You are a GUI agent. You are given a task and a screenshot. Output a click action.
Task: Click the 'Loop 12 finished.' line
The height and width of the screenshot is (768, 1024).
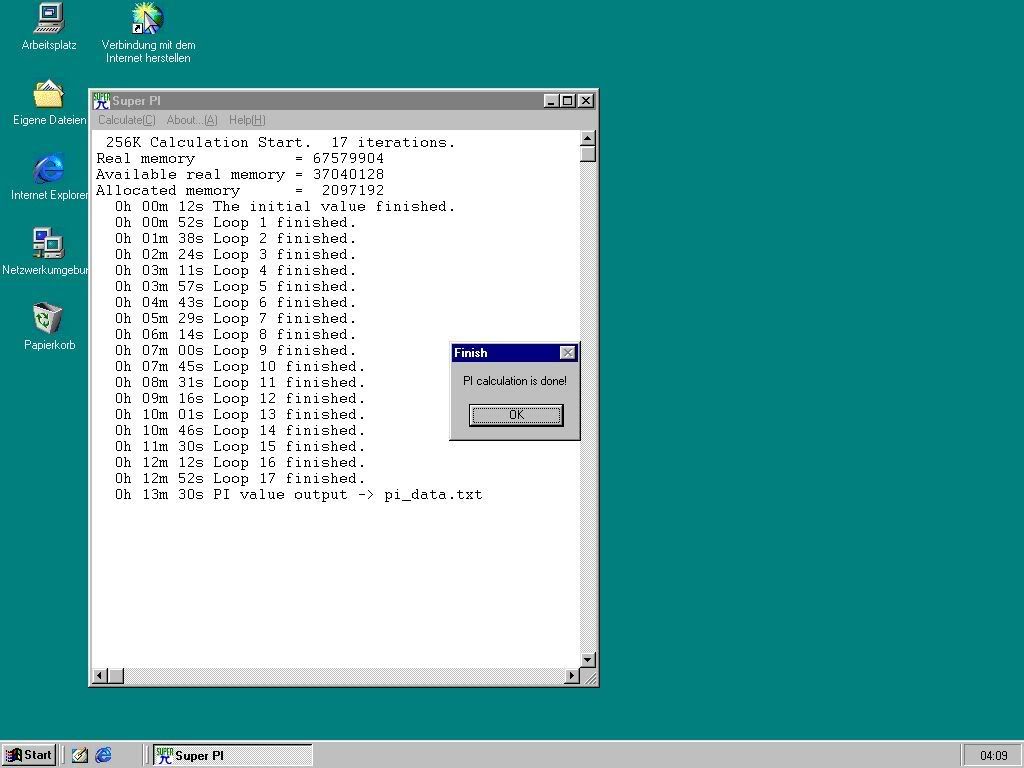pyautogui.click(x=240, y=398)
